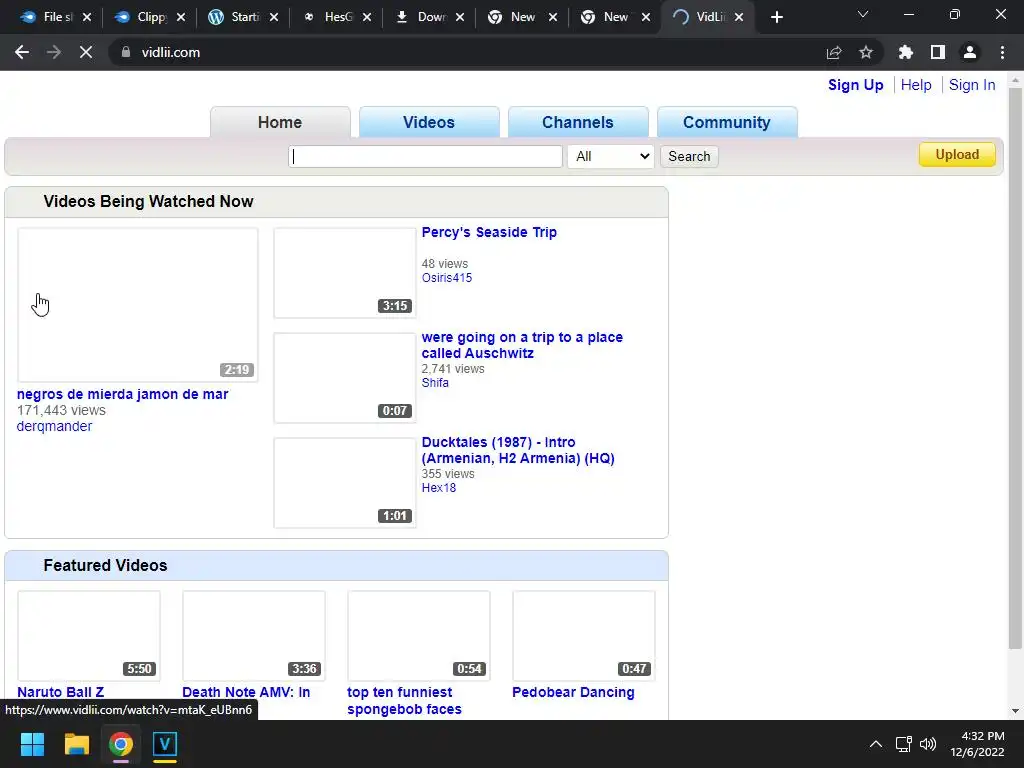Open the Videos navigation tab
The height and width of the screenshot is (768, 1024).
click(429, 122)
